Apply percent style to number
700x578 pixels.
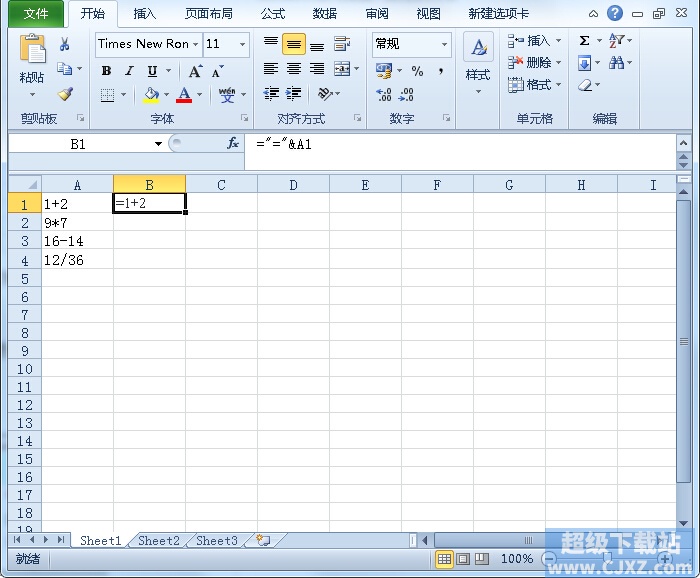pyautogui.click(x=417, y=71)
